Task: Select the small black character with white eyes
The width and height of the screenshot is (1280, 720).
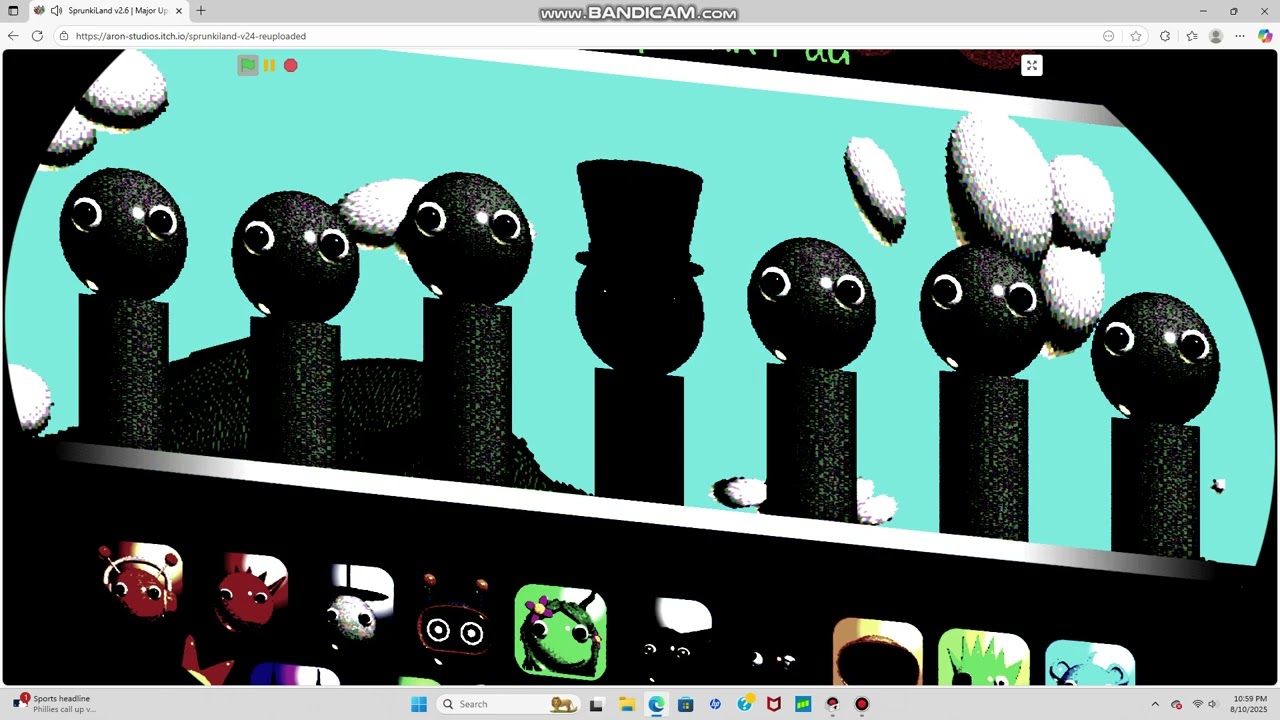Action: pos(772,659)
